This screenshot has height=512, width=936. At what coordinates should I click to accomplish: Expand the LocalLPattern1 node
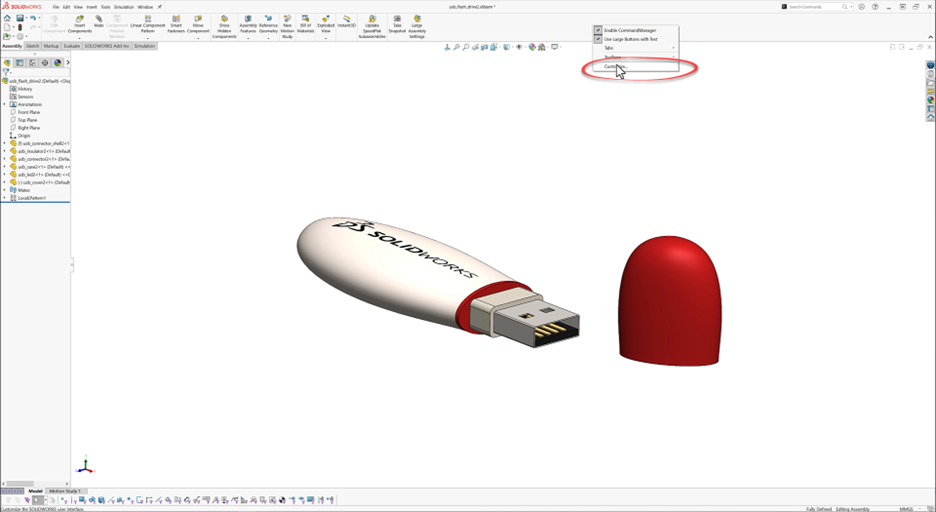[5, 198]
